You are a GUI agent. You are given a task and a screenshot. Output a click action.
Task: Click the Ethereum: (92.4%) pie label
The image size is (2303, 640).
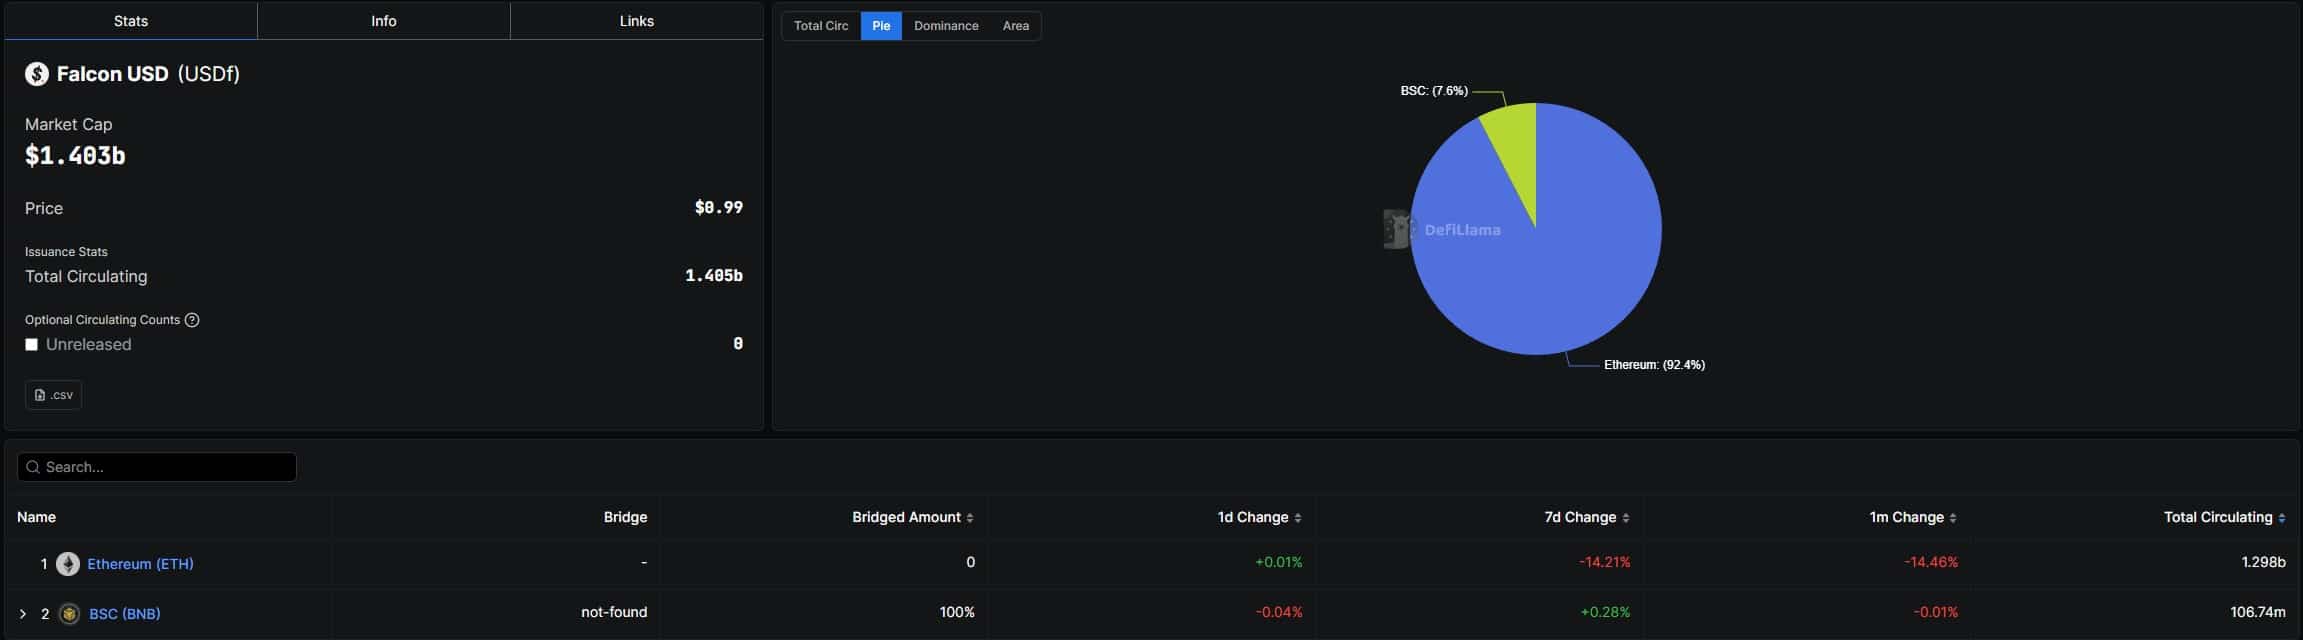(1654, 365)
